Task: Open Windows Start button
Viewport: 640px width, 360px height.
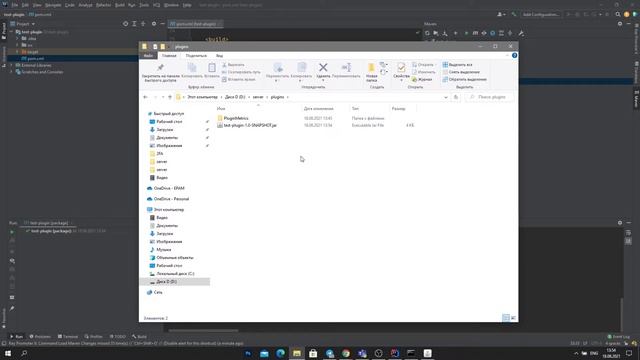Action: (8, 353)
